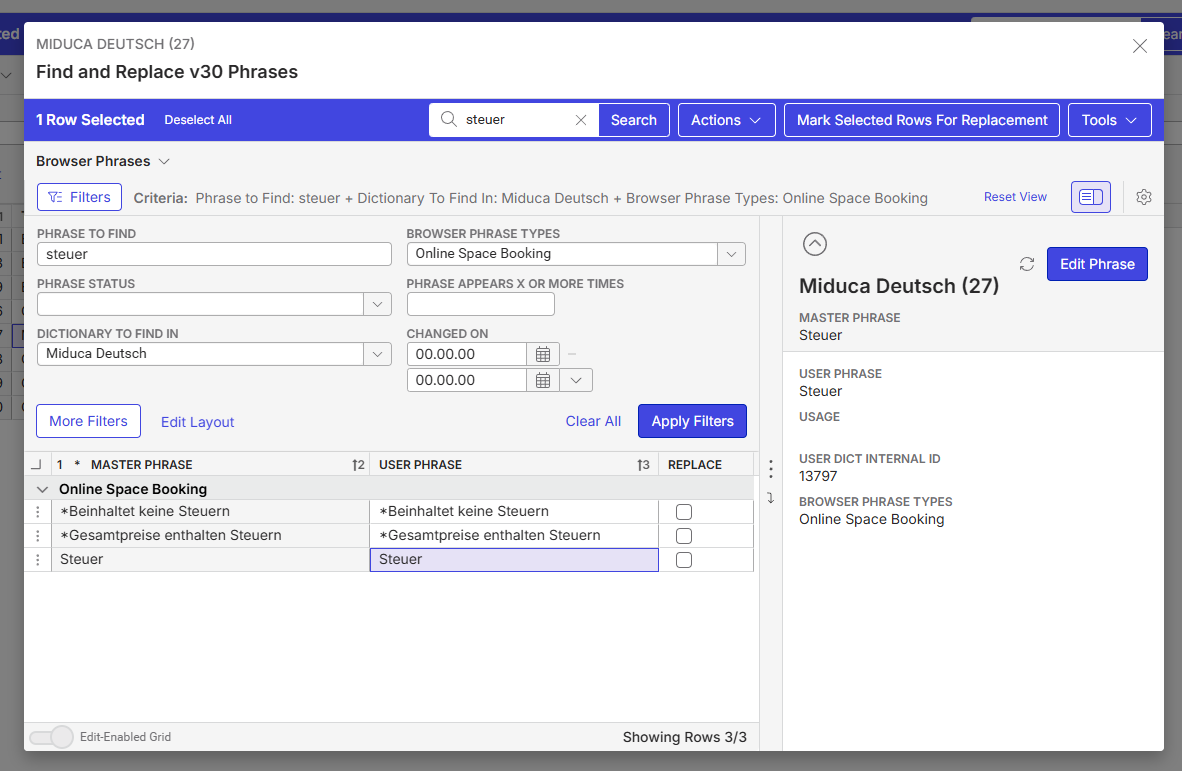Click the User Dict Internal ID value 13797
The image size is (1182, 771).
(x=818, y=476)
